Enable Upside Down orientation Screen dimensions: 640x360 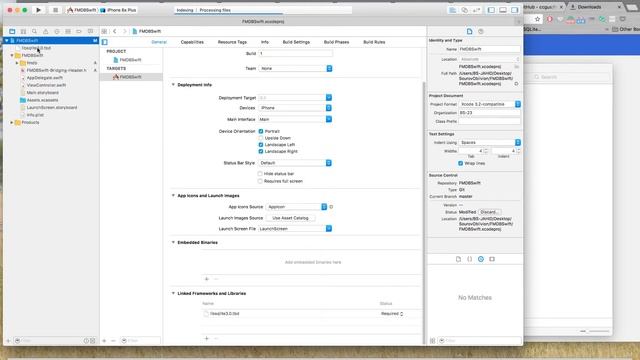[261, 138]
